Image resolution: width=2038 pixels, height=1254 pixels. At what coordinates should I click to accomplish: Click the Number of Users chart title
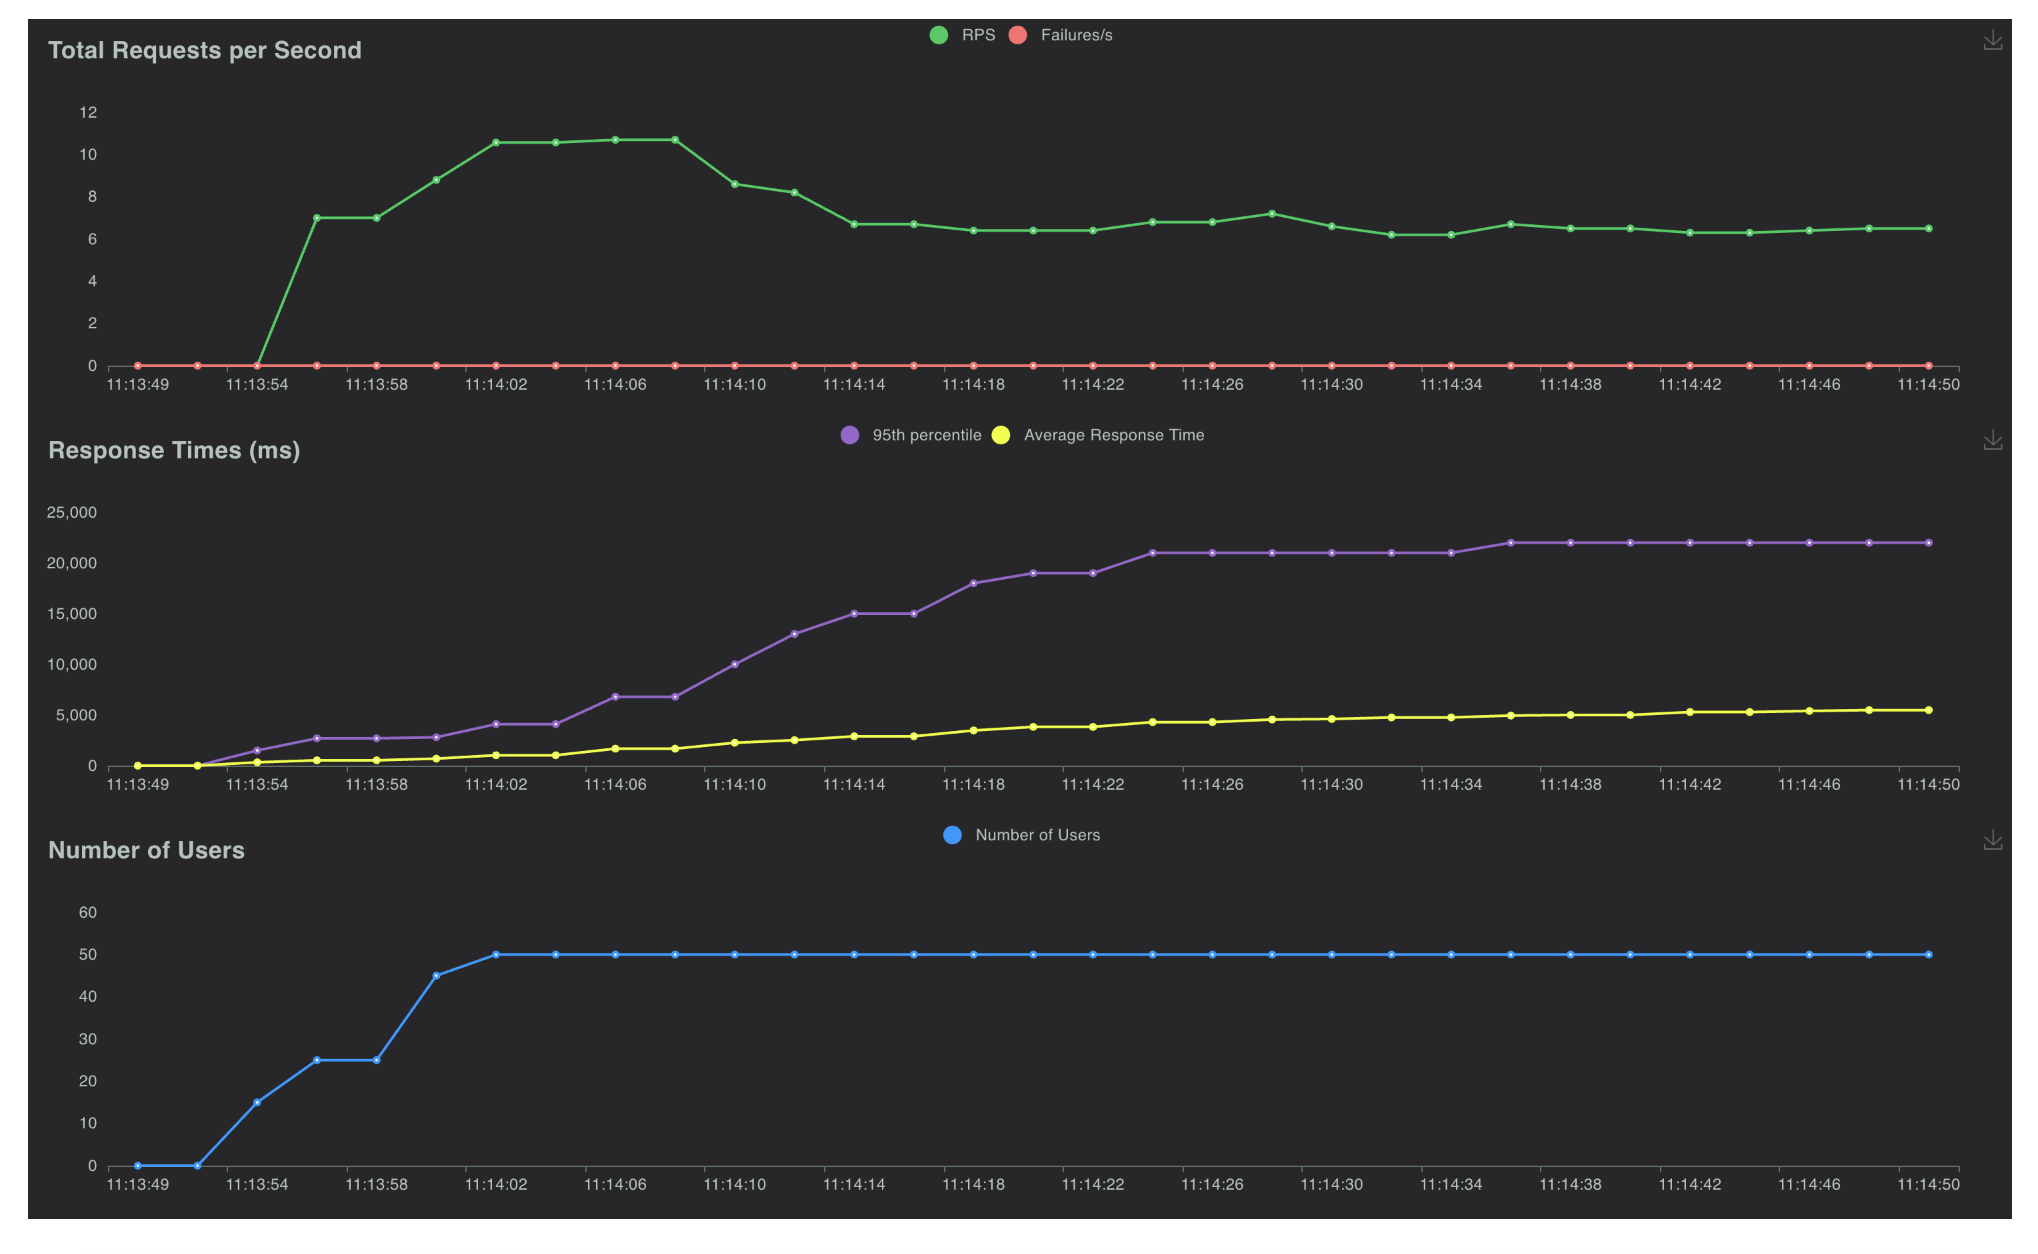(x=146, y=850)
